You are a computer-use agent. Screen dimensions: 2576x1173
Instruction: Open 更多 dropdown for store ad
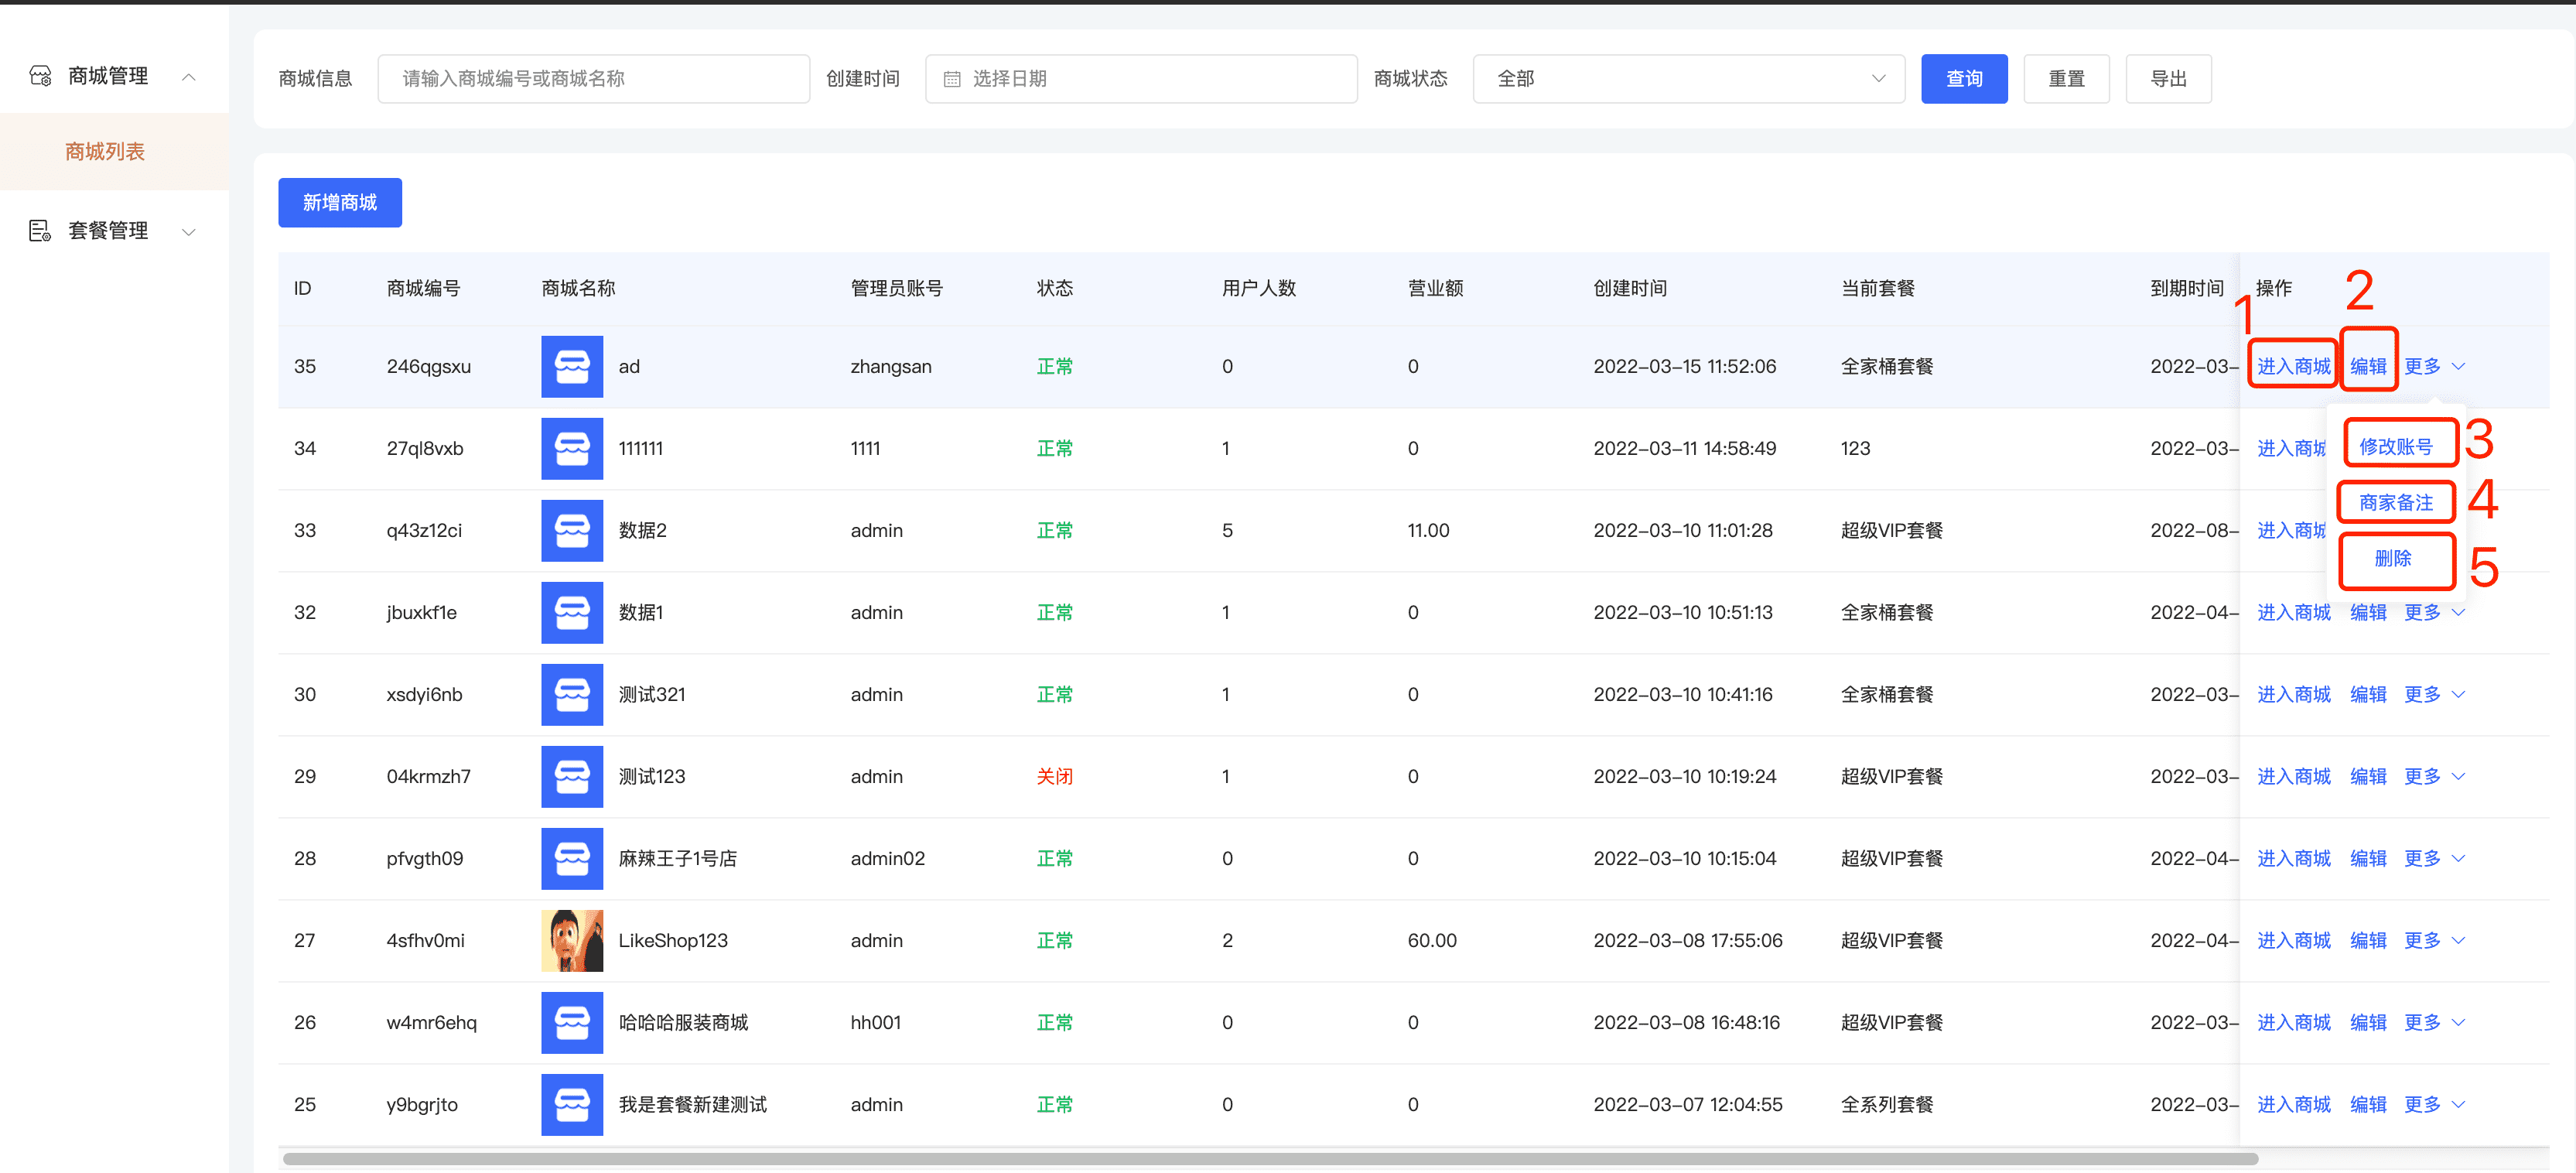coord(2434,366)
